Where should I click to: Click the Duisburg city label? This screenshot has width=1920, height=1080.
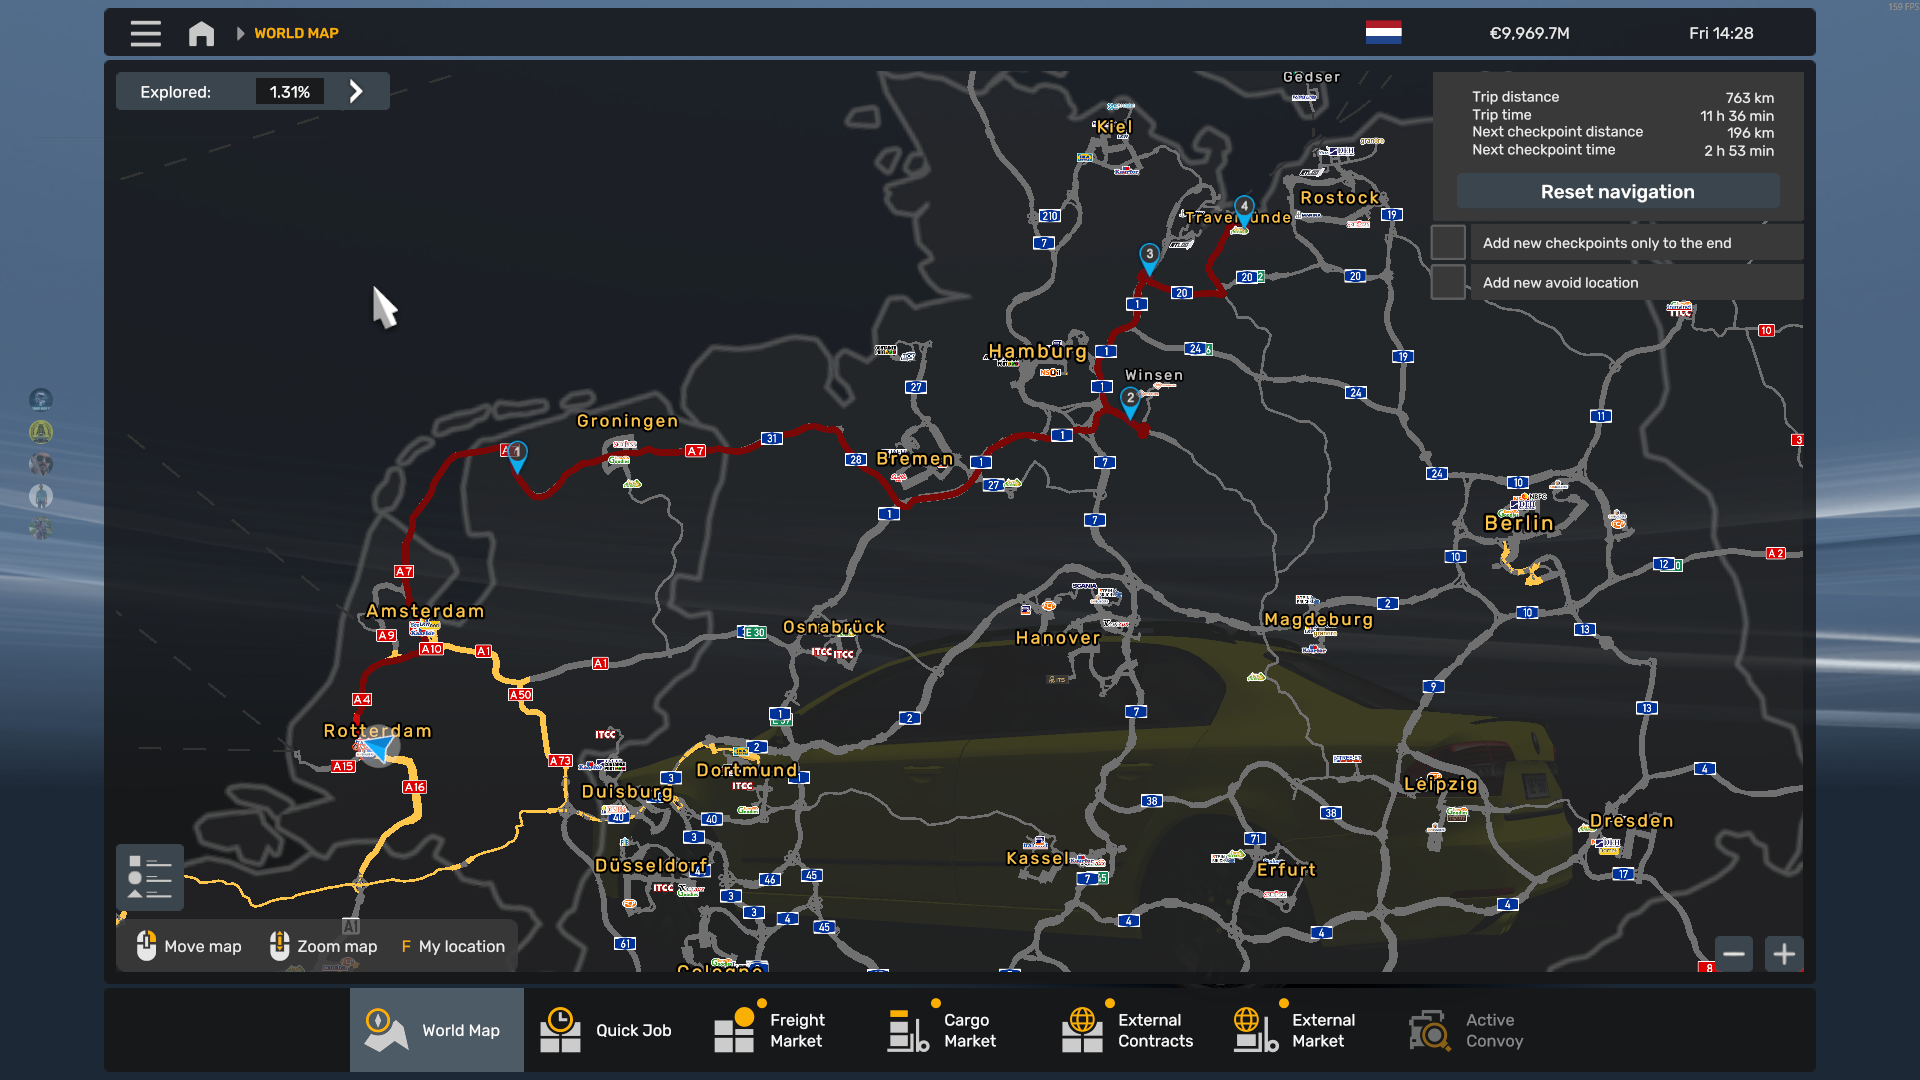pyautogui.click(x=627, y=791)
